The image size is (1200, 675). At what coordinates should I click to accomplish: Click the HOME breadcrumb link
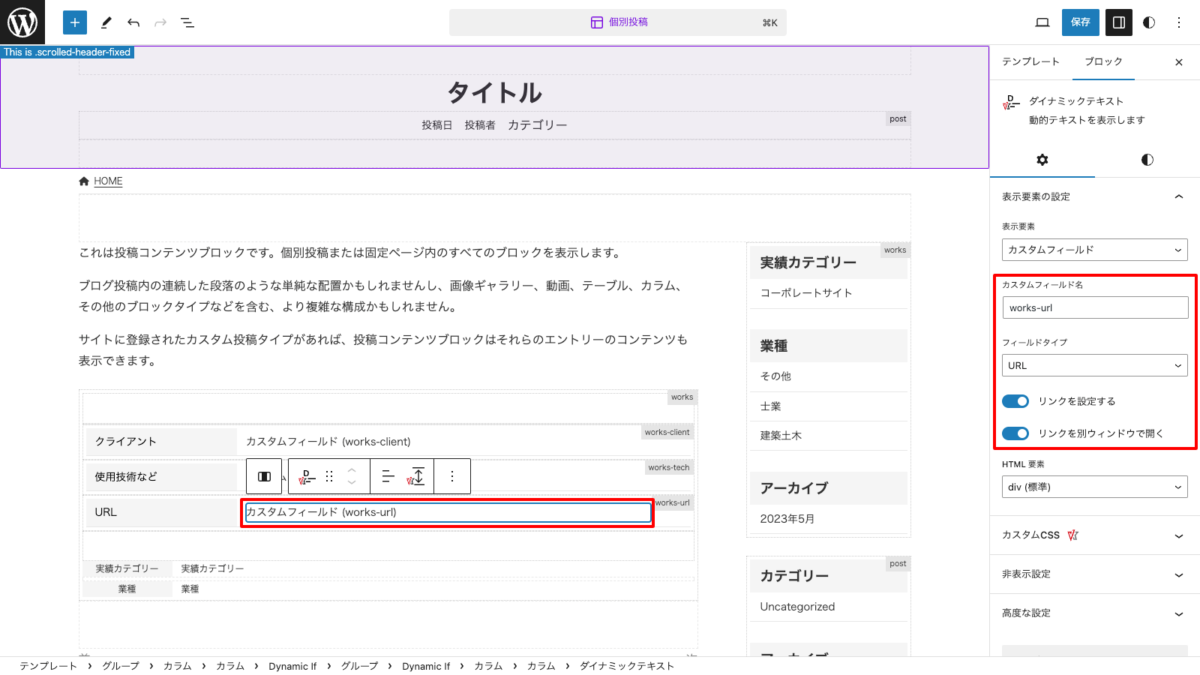pos(108,181)
